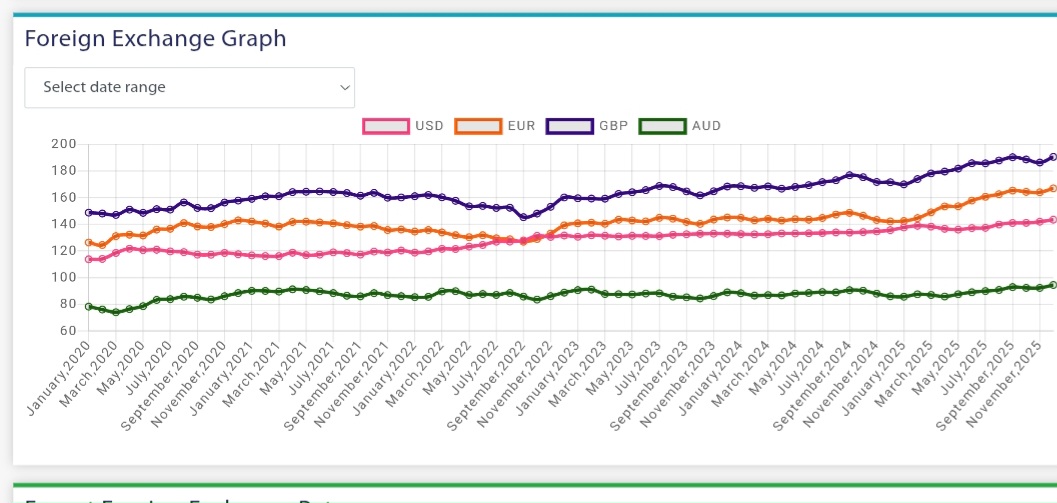
Task: Toggle the purple GBP legend swatch
Action: pos(569,126)
